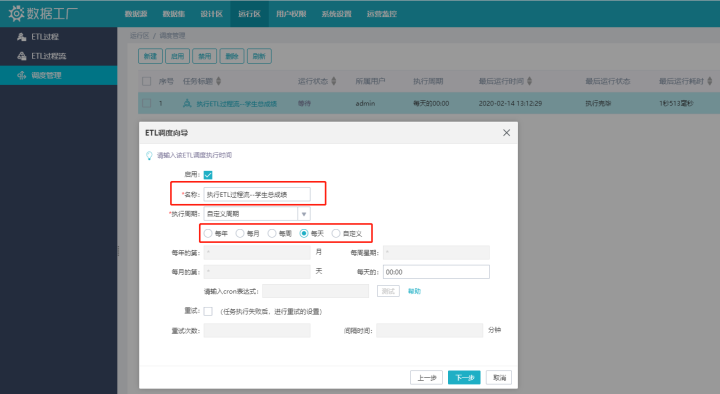Select the 每年 radio button

208,233
